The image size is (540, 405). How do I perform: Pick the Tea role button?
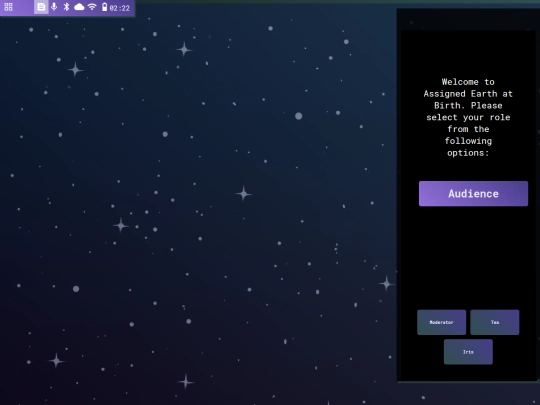coord(495,322)
